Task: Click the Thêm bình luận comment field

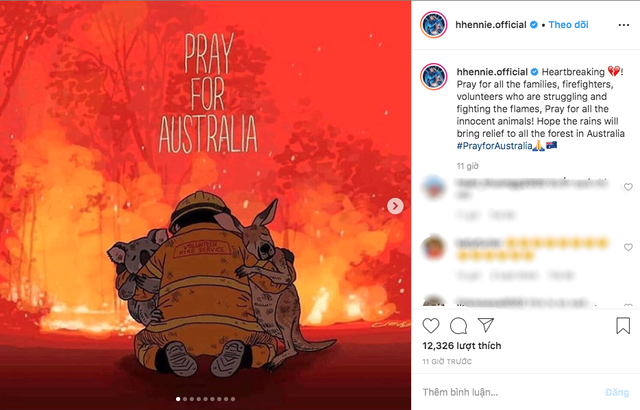Action: pyautogui.click(x=510, y=392)
